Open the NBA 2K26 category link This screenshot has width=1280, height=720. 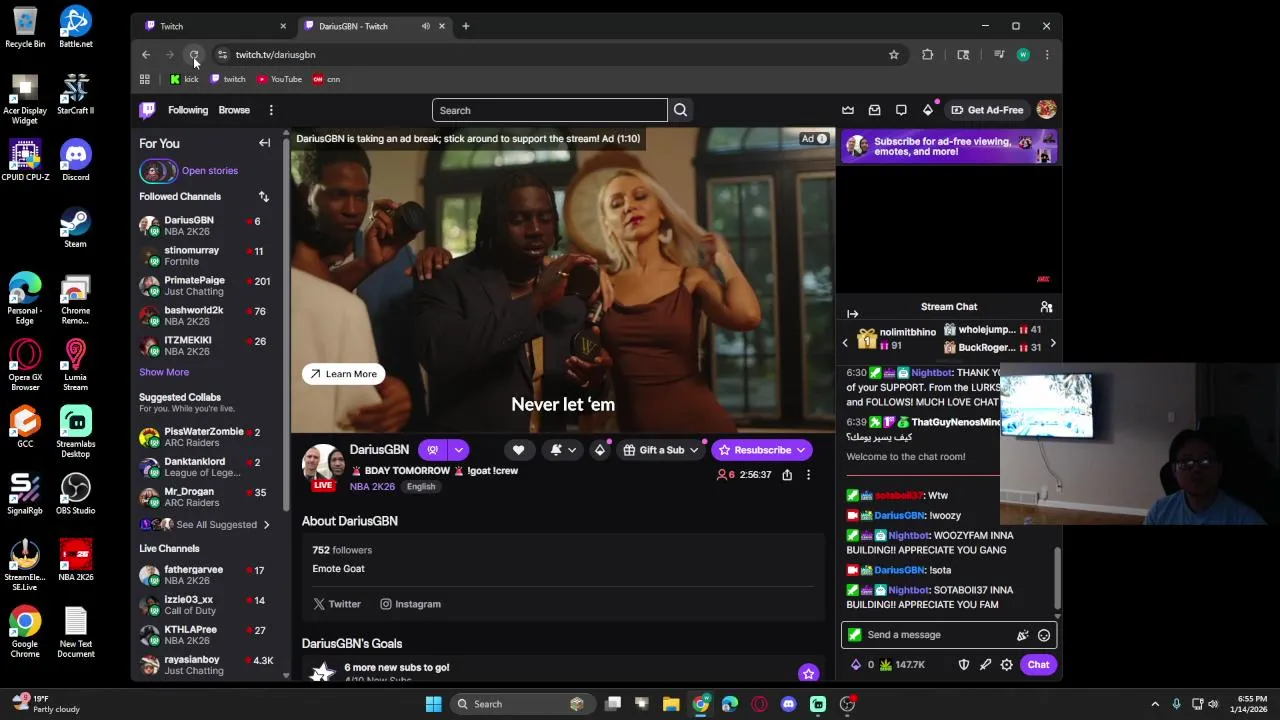click(x=372, y=487)
